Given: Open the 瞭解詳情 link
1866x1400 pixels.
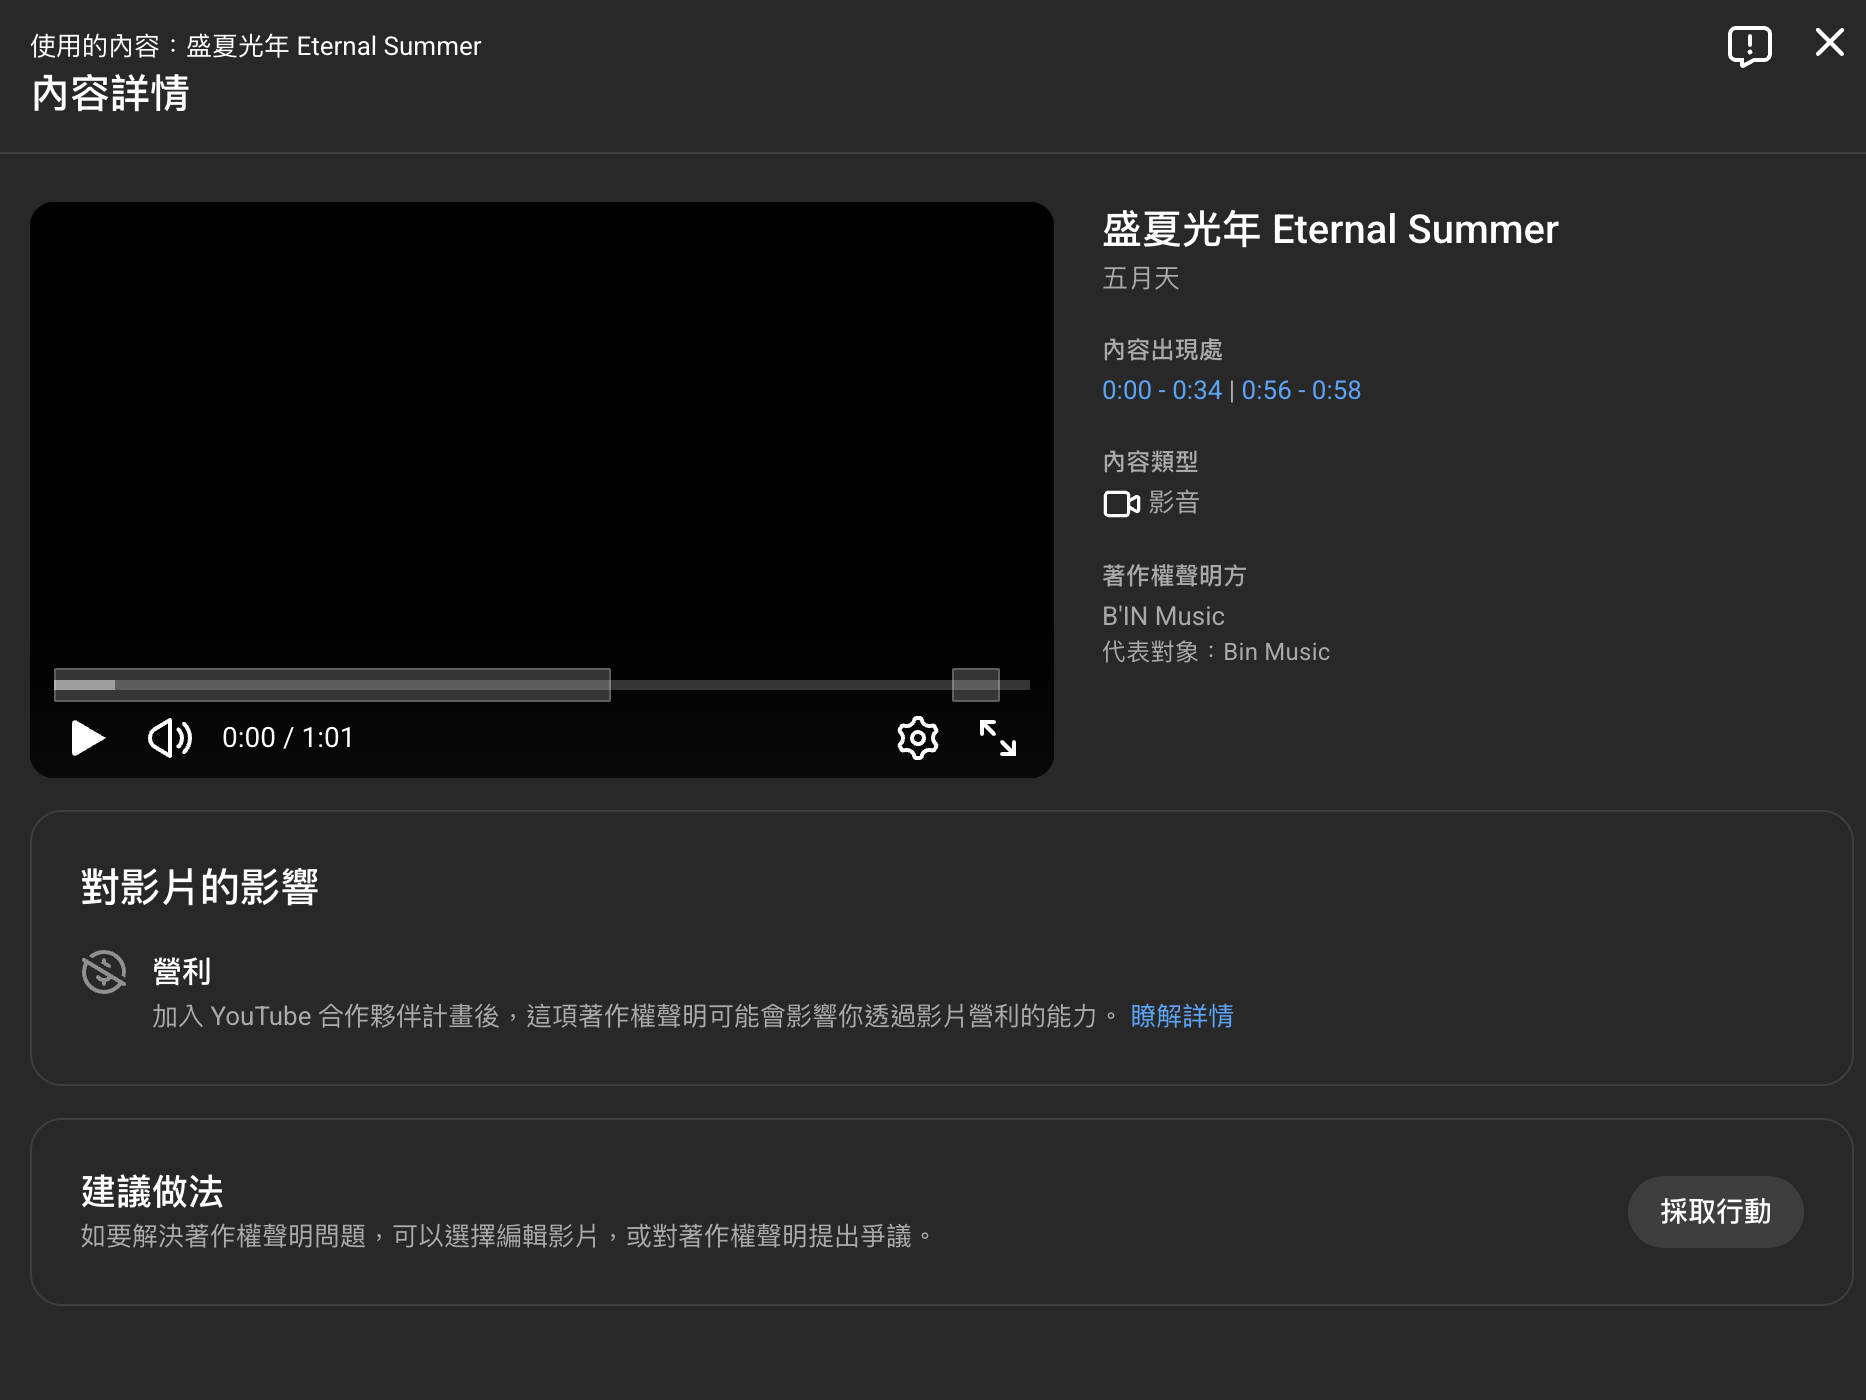Looking at the screenshot, I should click(x=1181, y=1016).
